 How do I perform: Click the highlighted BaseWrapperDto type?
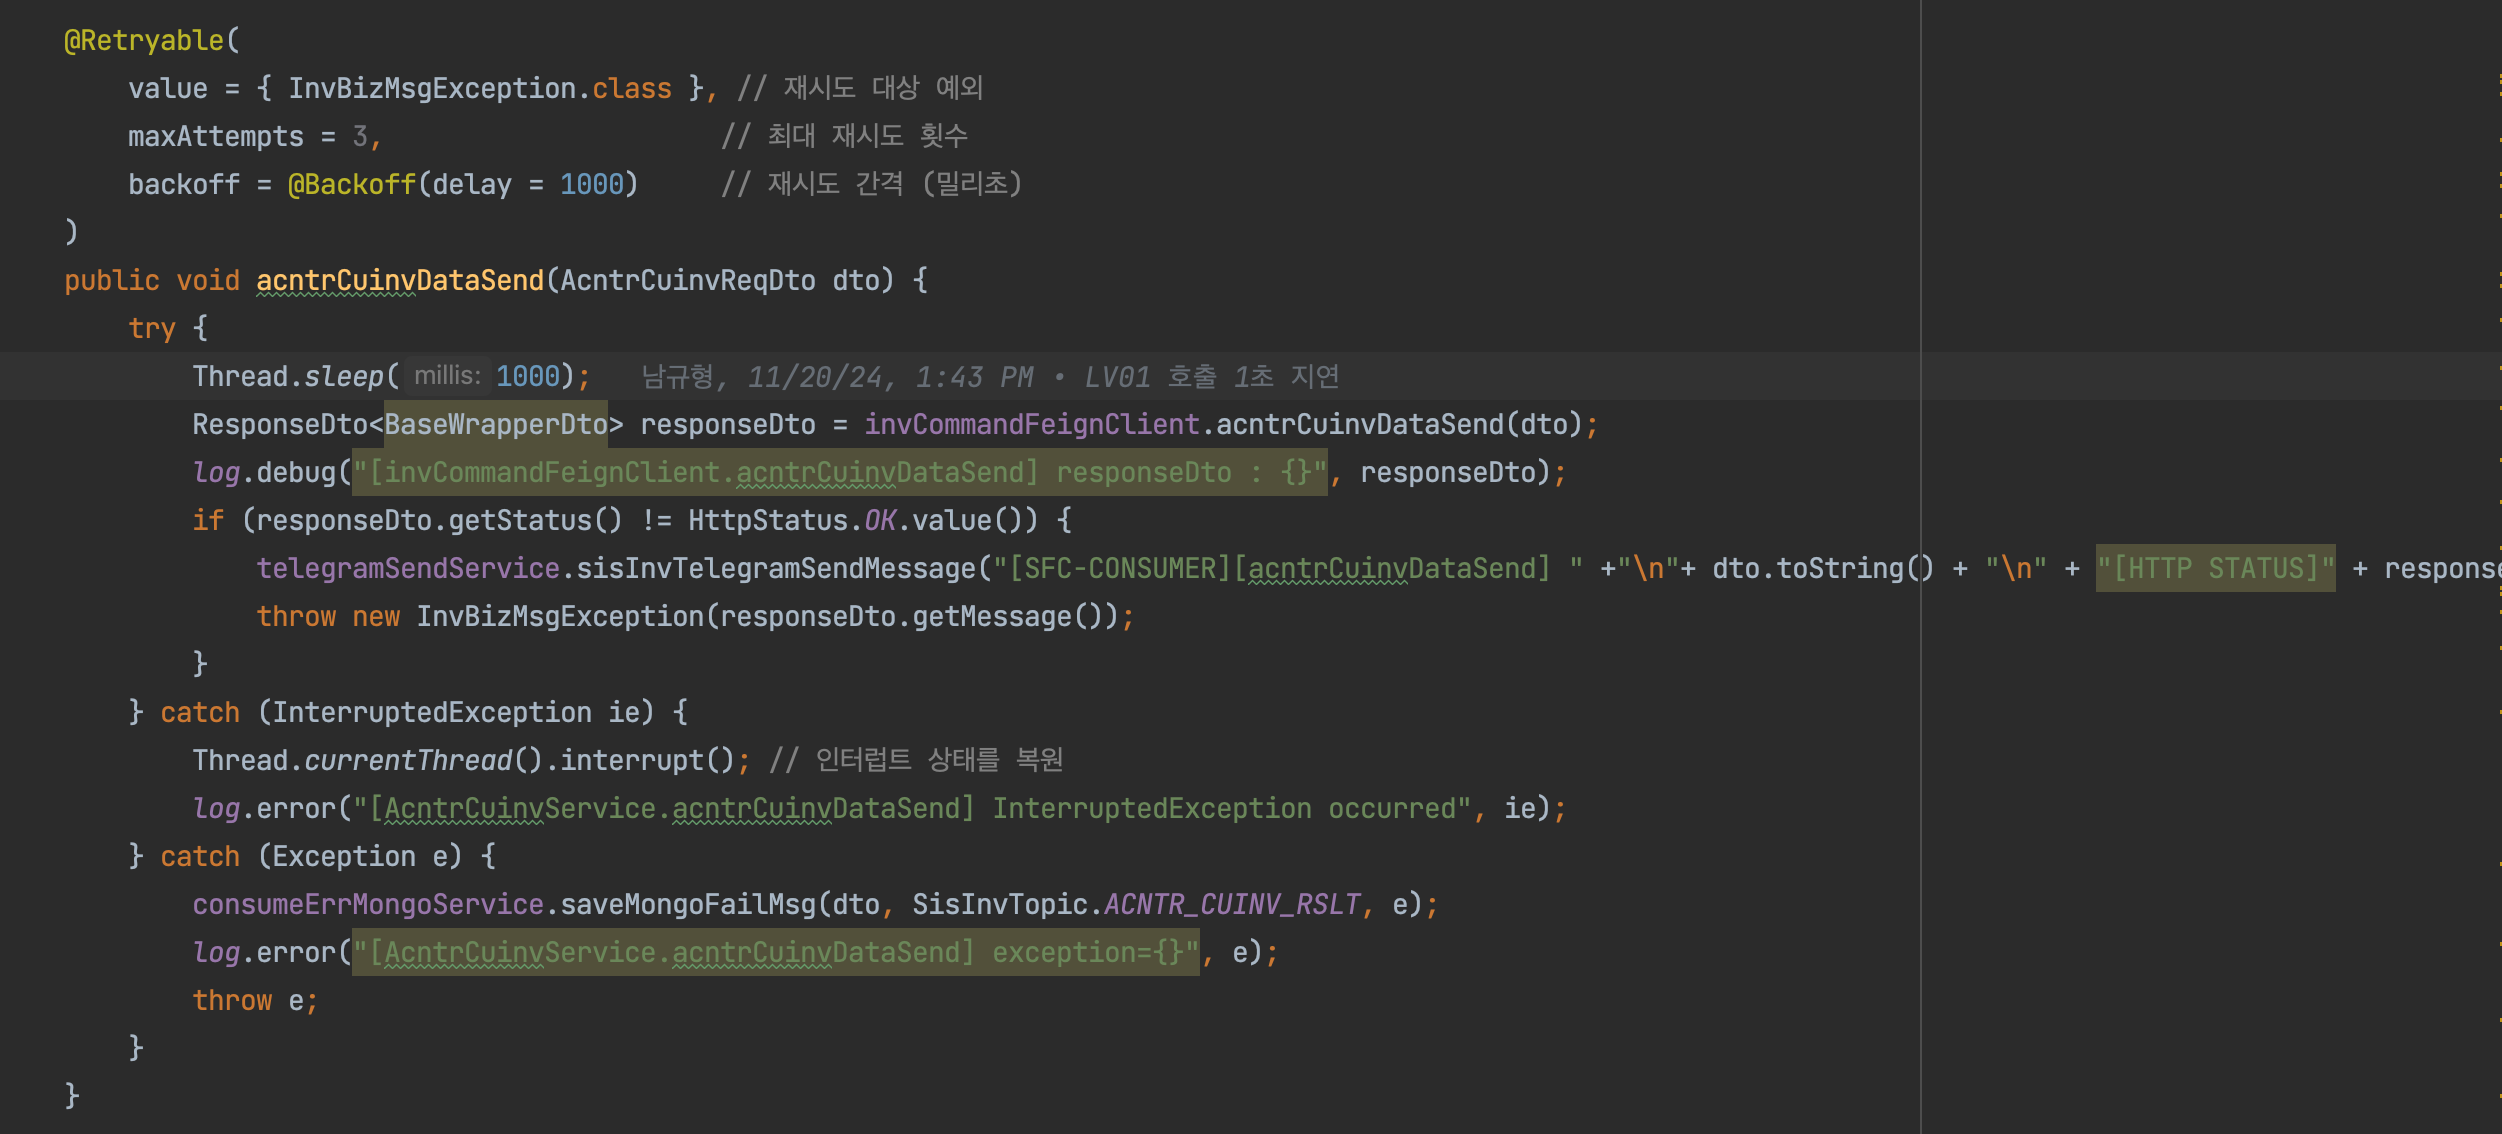point(495,424)
